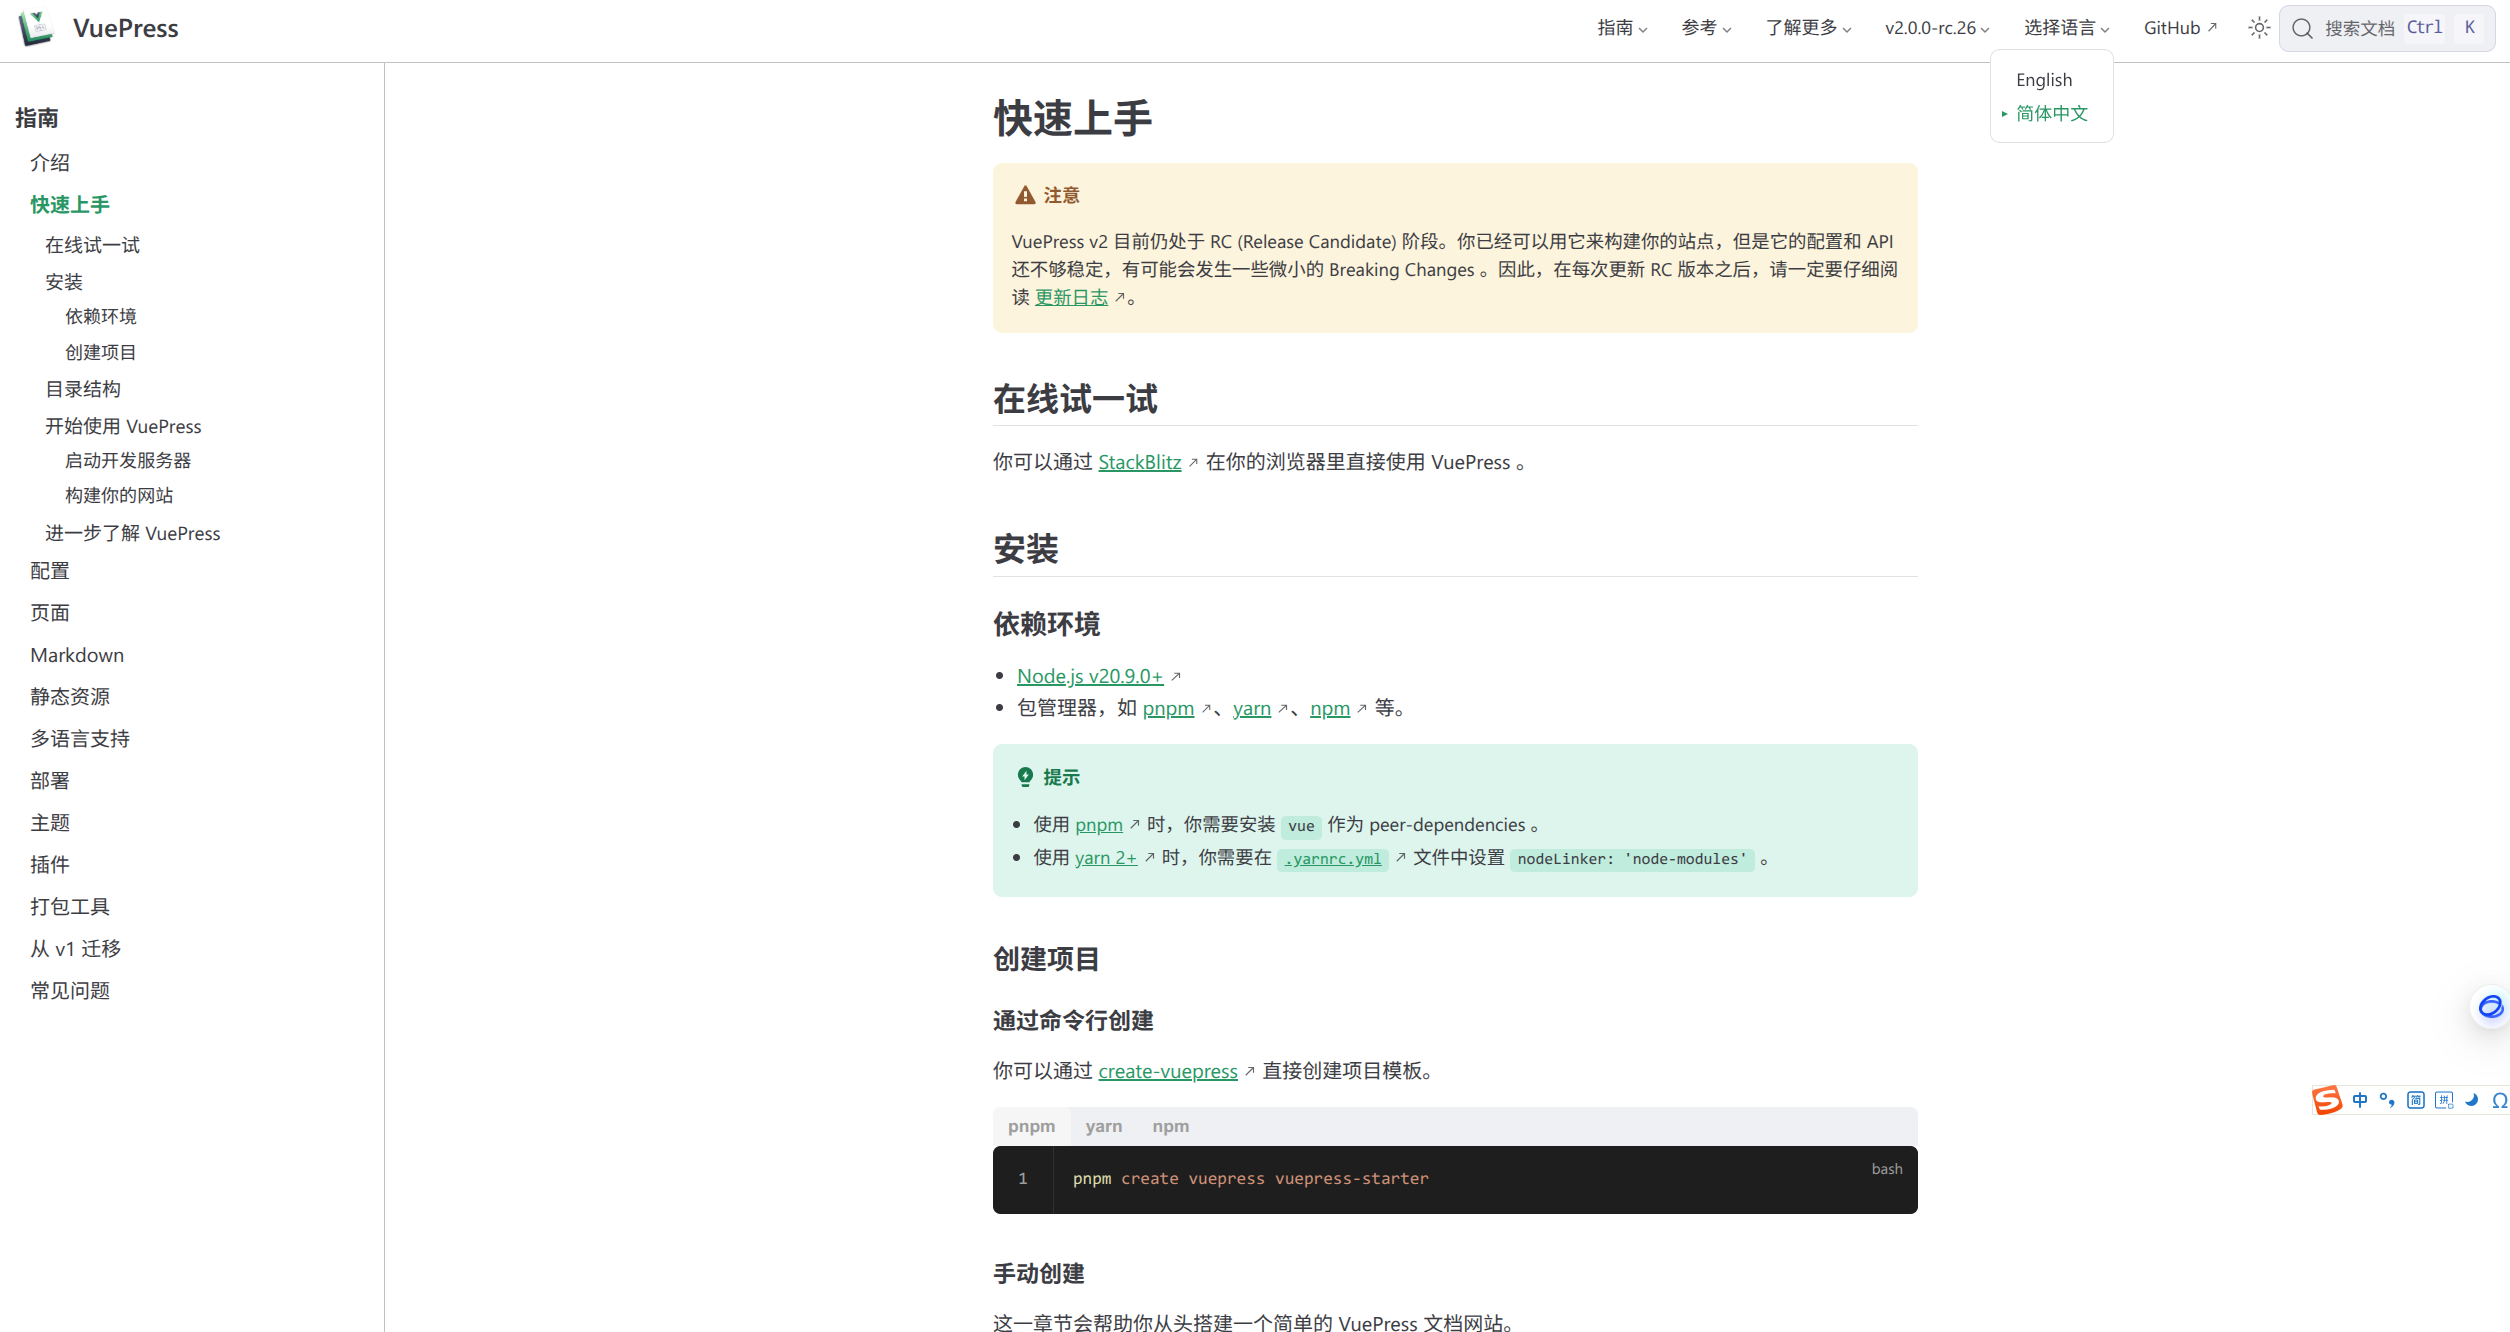Toggle Chinese/English input via the 中 icon
Image resolution: width=2510 pixels, height=1332 pixels.
[x=2360, y=1100]
